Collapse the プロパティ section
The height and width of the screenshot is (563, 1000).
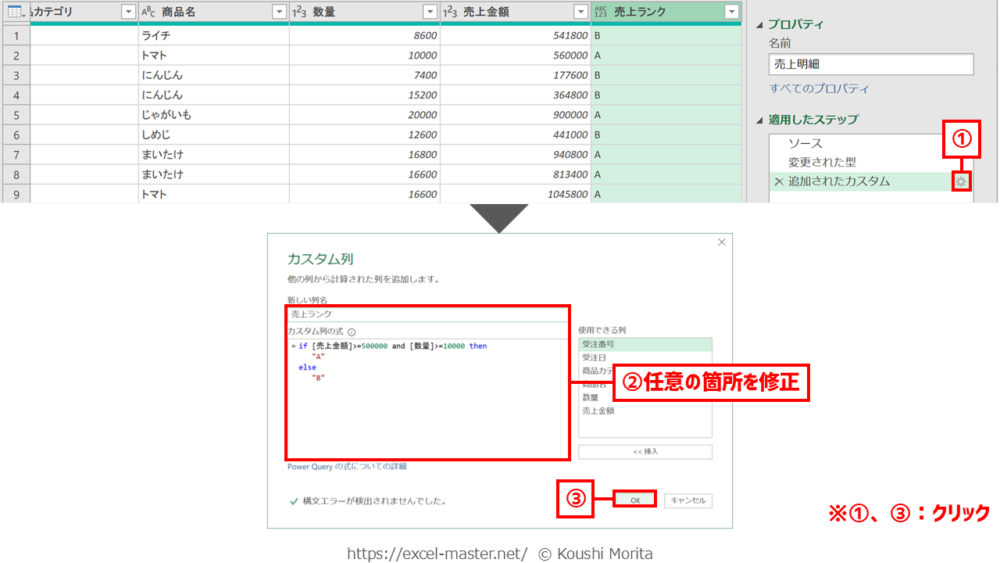pos(759,24)
